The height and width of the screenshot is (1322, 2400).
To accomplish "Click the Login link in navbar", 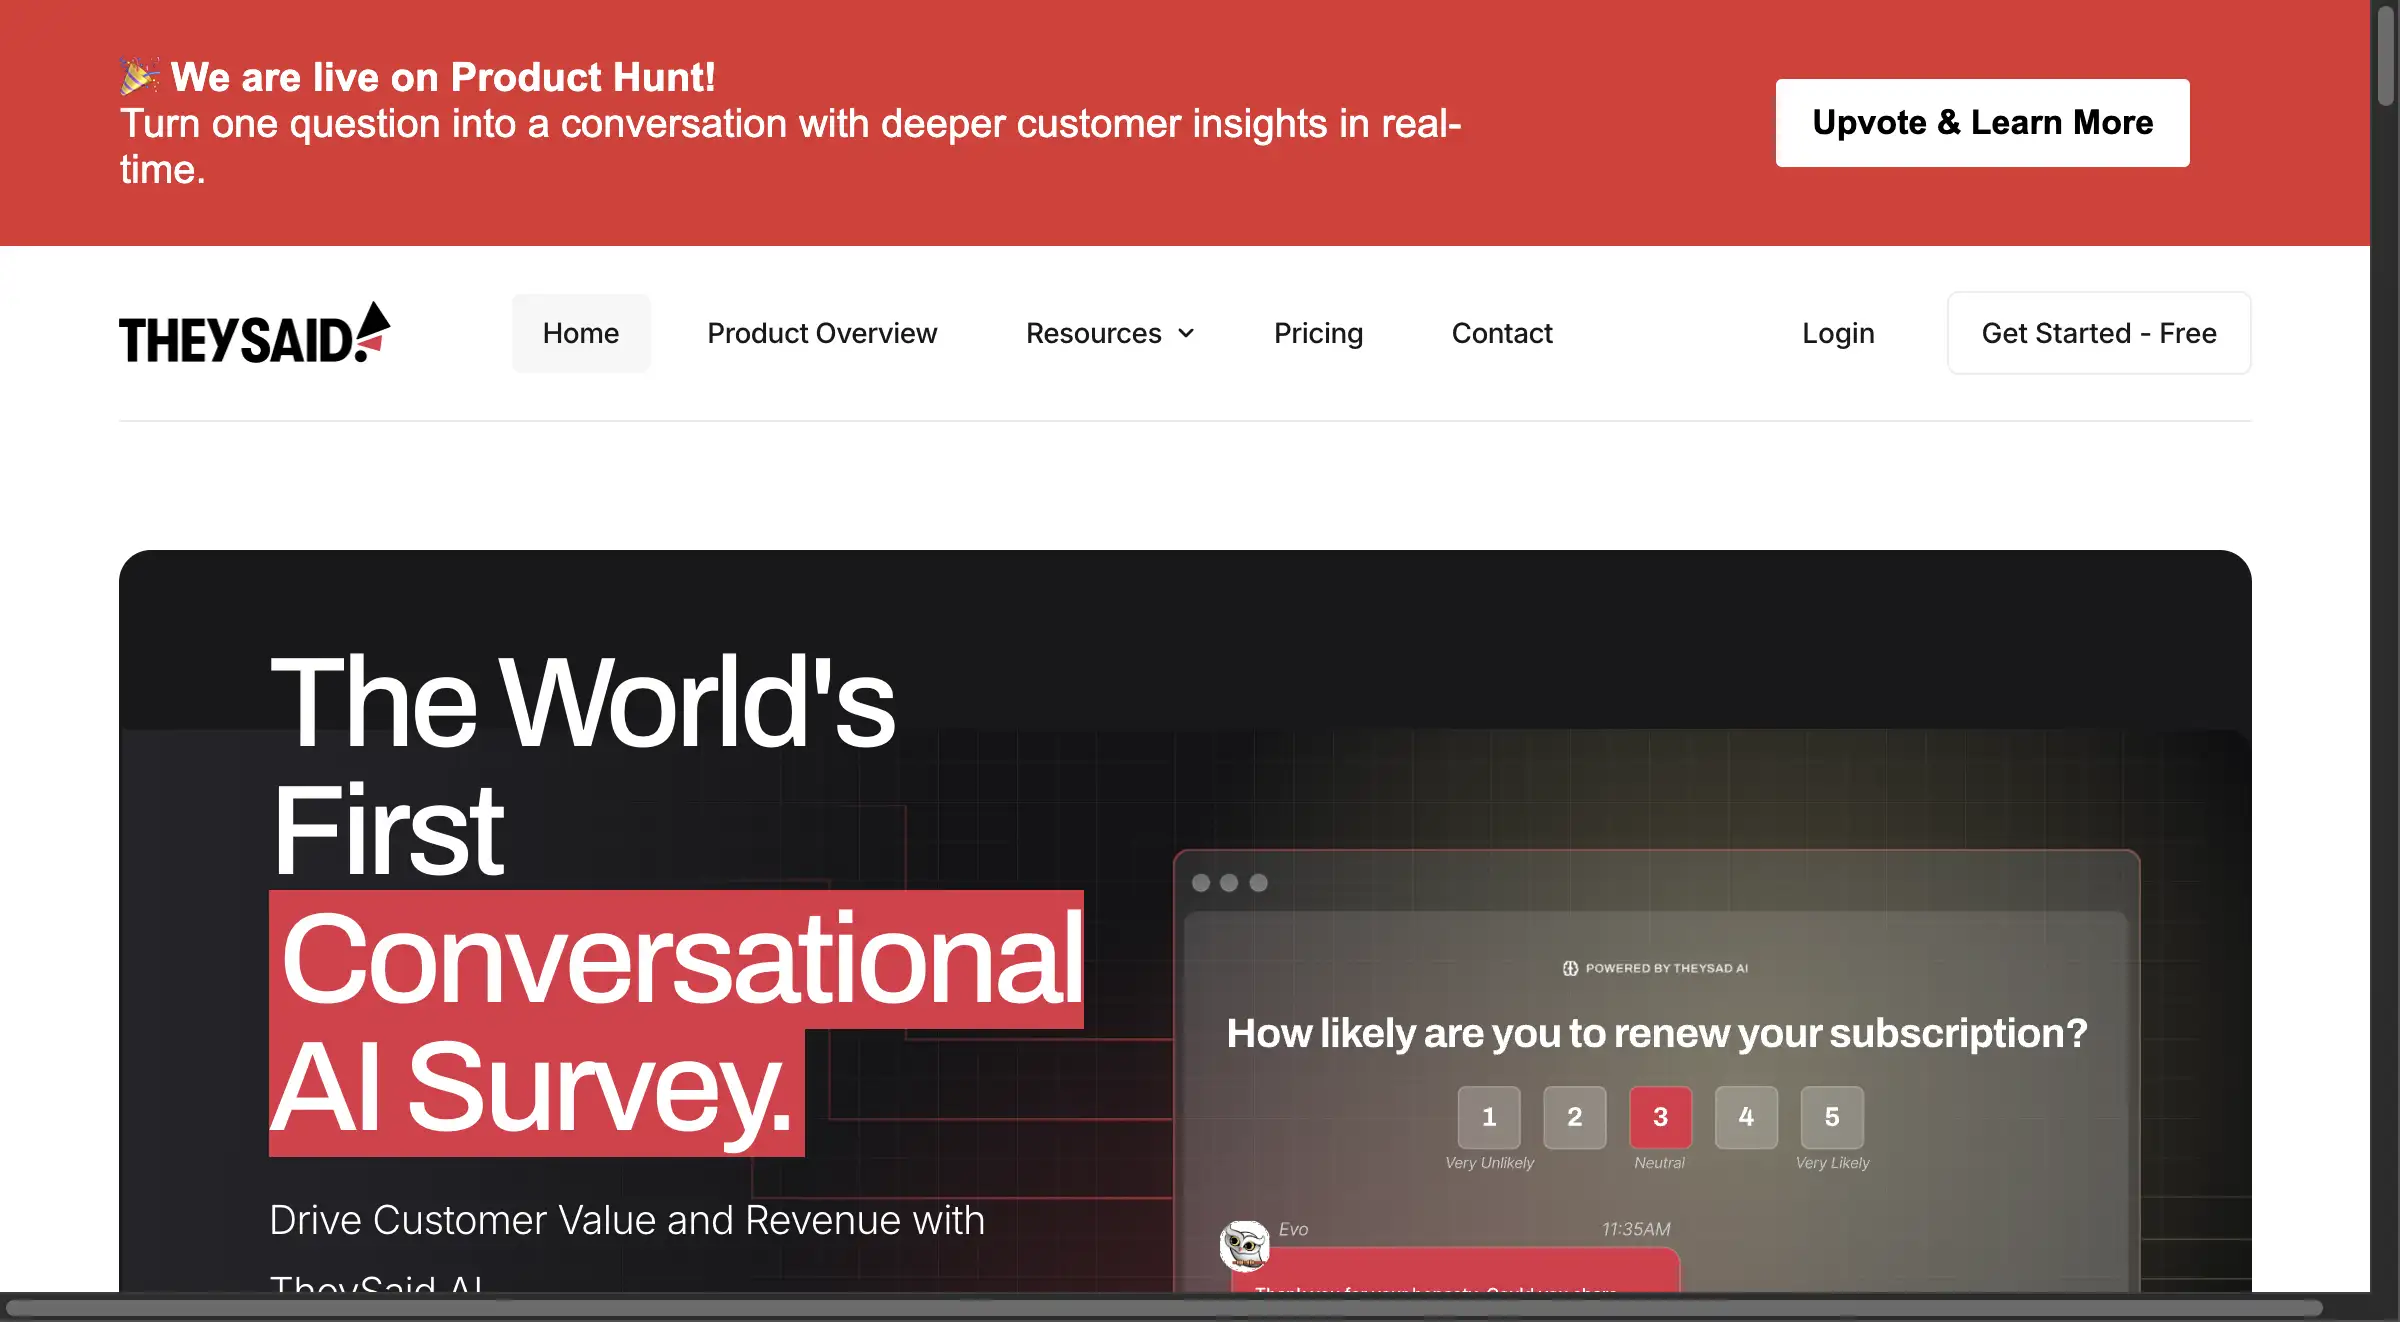I will (1839, 332).
